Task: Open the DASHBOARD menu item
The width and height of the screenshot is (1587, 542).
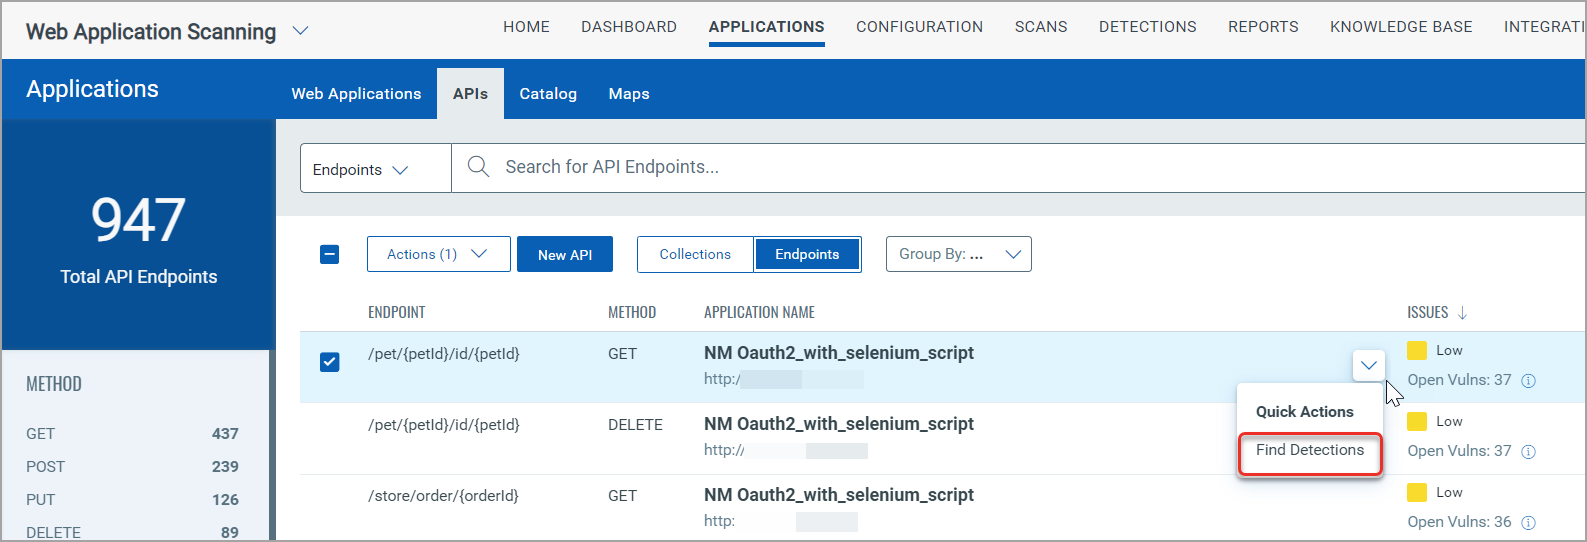Action: click(629, 27)
